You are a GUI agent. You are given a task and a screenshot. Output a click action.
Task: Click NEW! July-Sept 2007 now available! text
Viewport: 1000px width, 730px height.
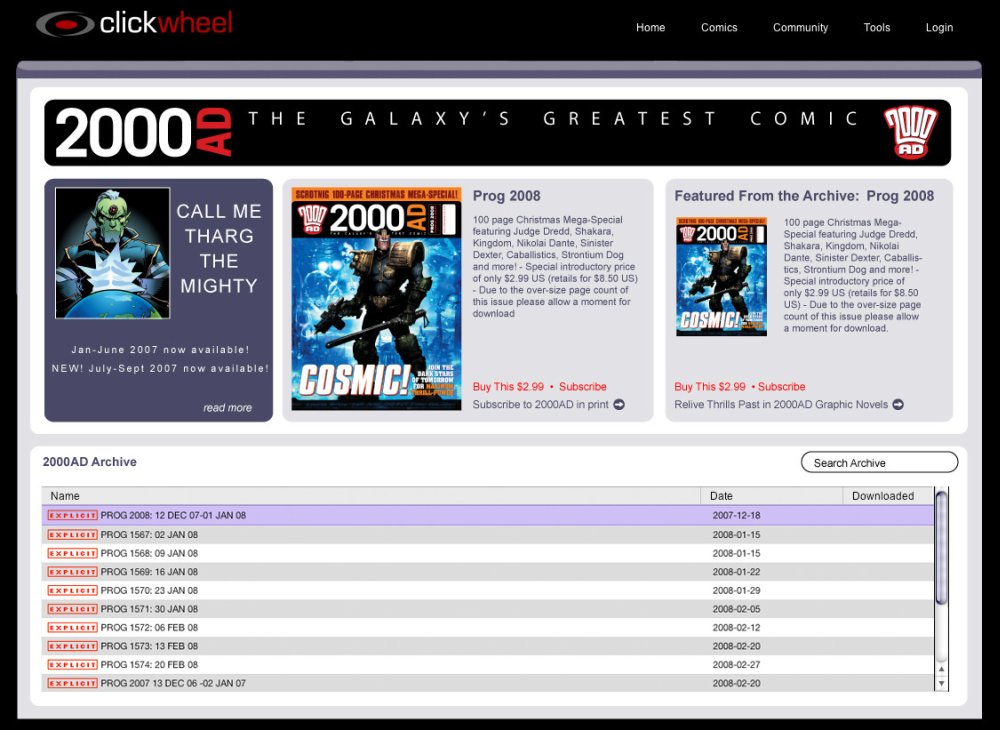(160, 368)
